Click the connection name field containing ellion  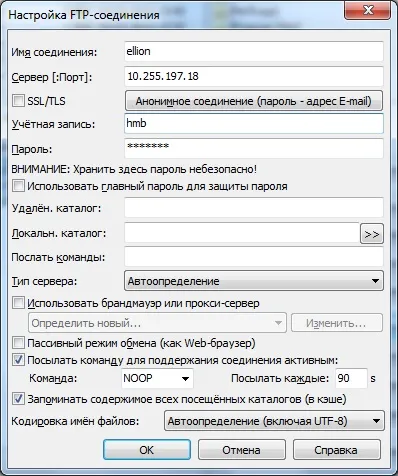(254, 51)
